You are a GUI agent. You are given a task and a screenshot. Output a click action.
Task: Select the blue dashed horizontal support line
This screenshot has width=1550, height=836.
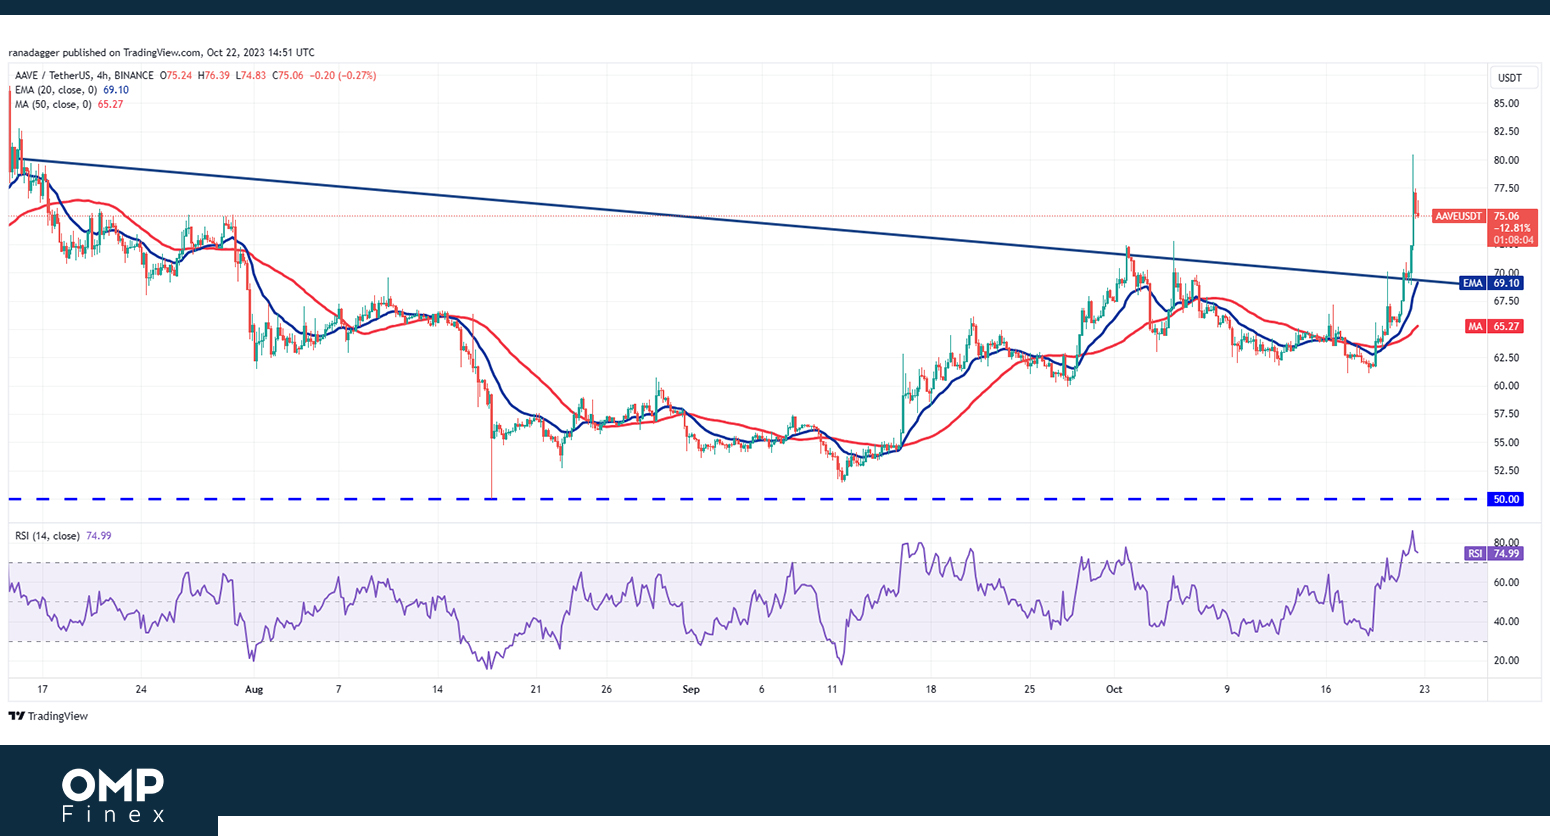coord(747,498)
